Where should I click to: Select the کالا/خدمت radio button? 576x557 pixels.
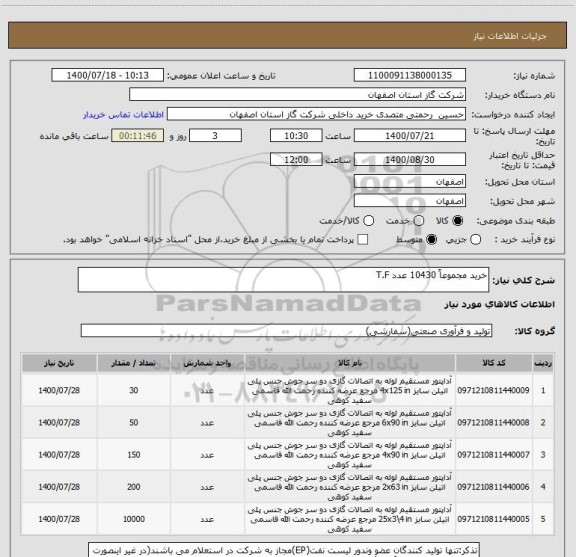point(368,221)
